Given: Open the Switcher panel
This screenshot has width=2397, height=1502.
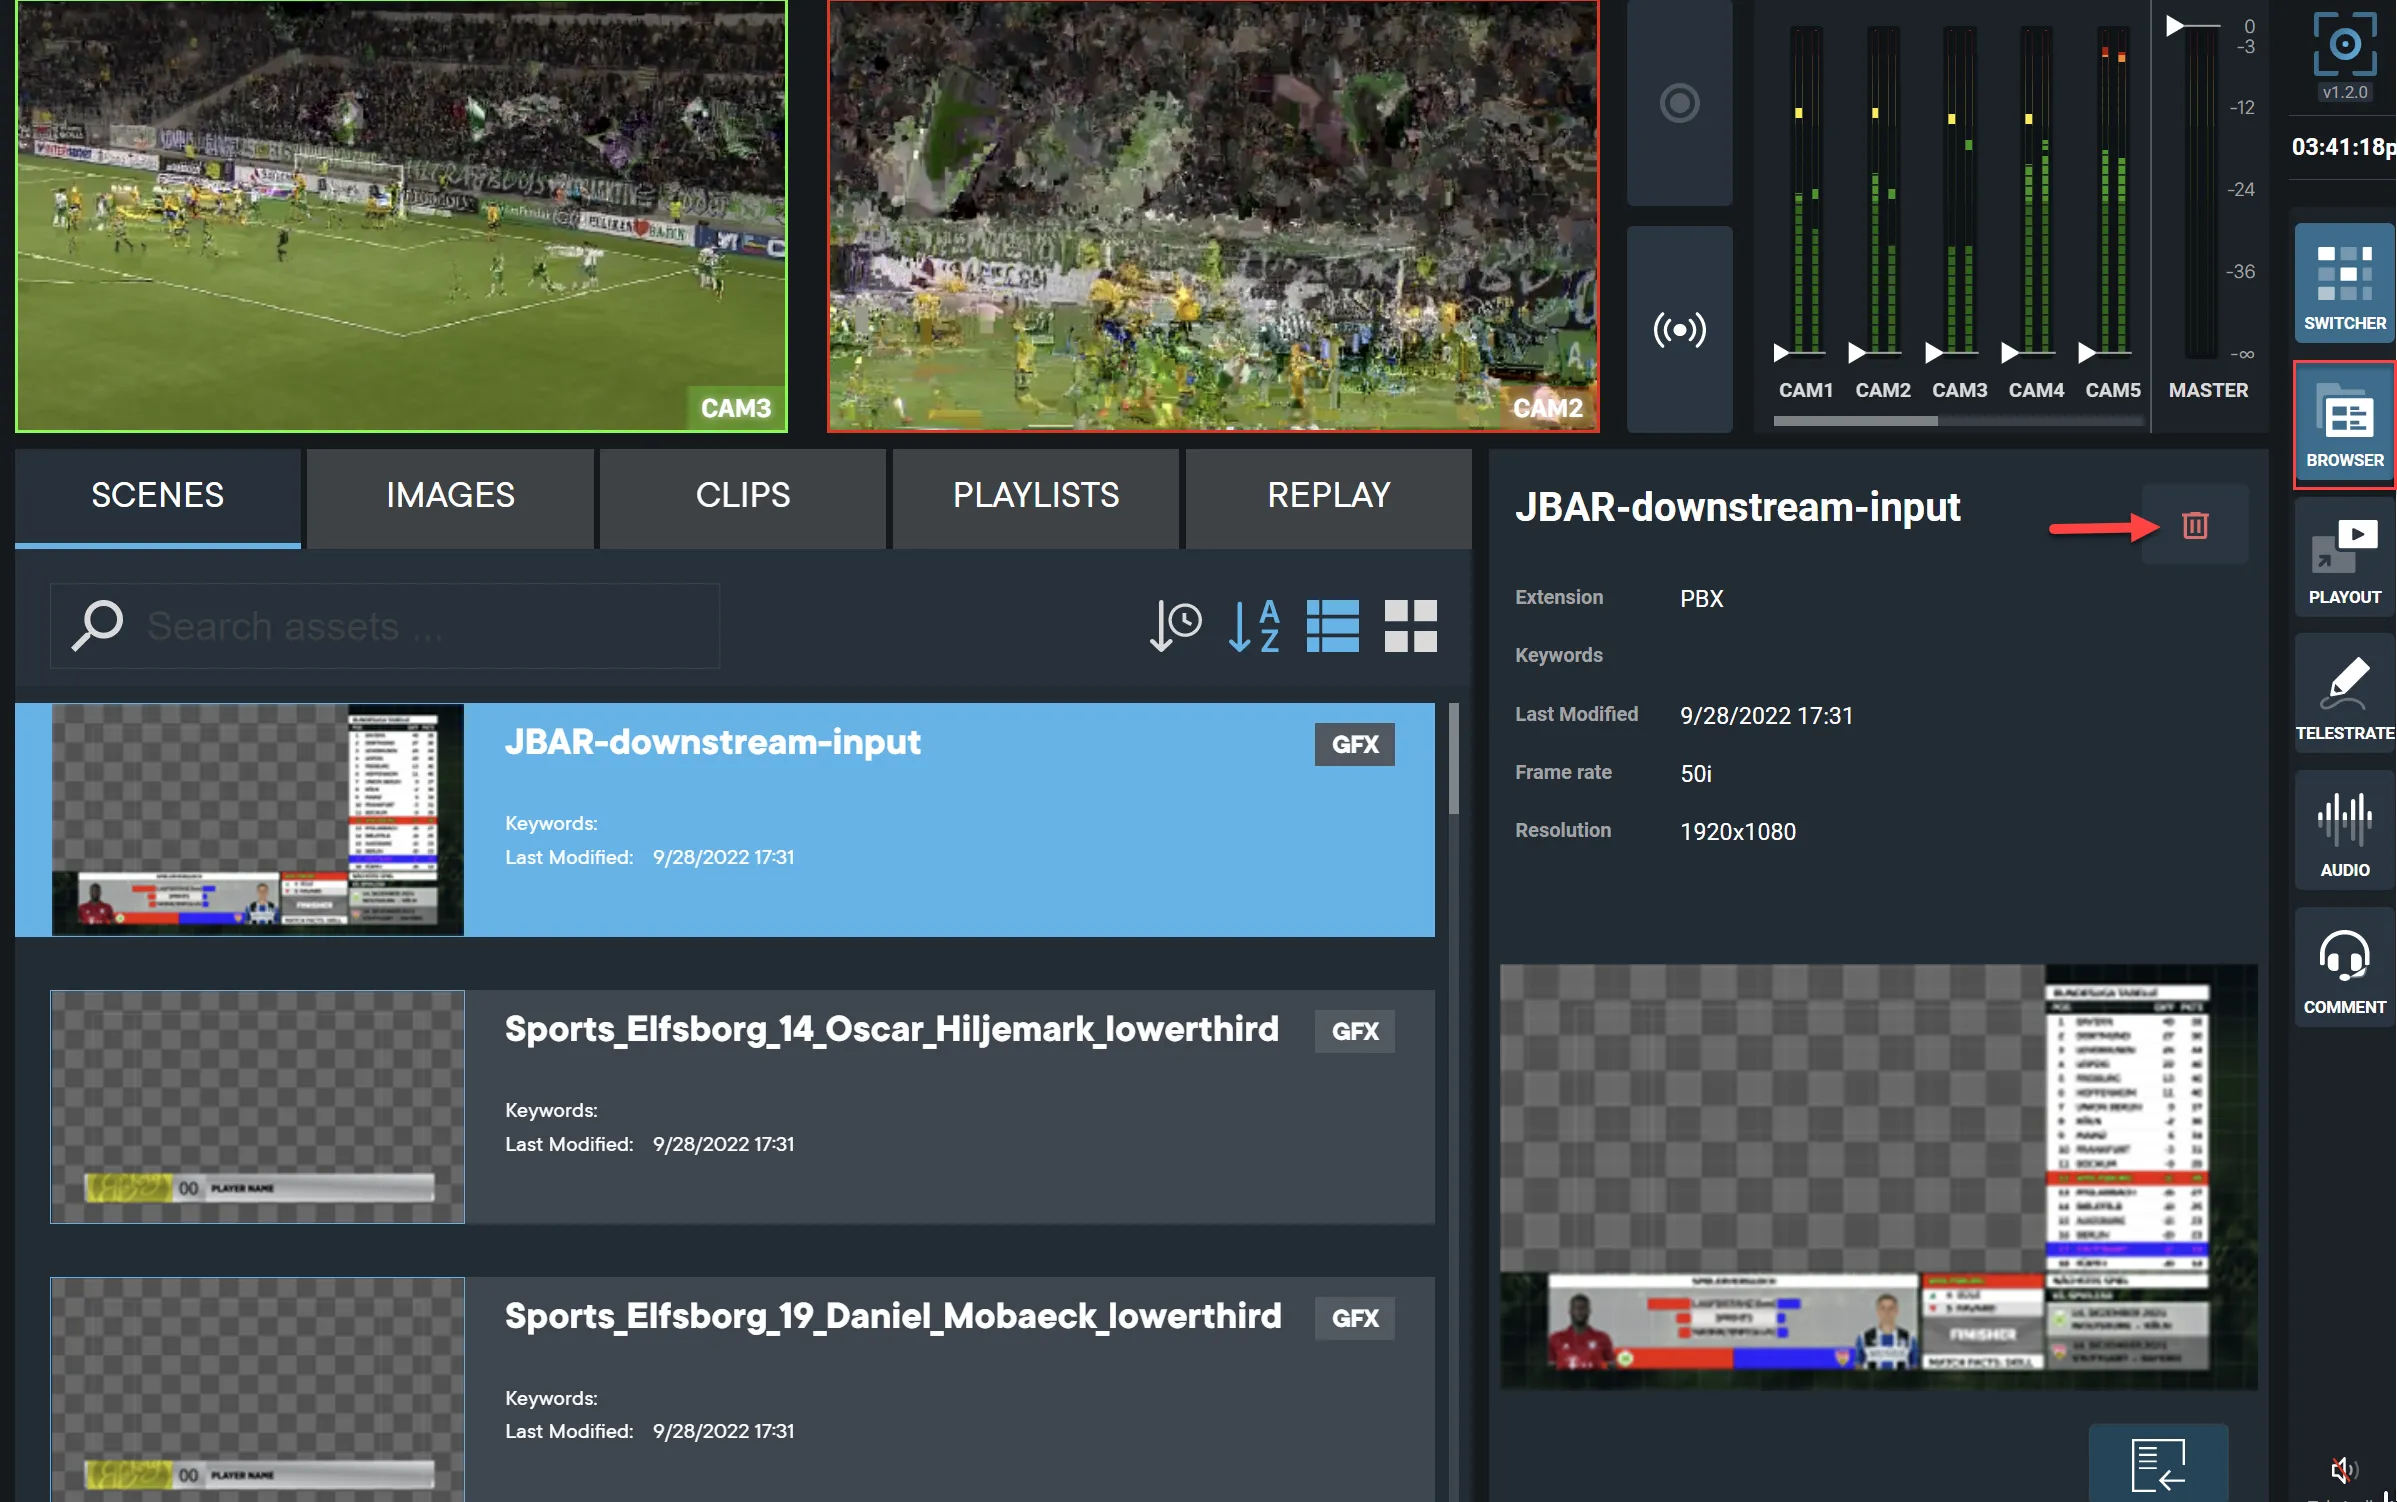Looking at the screenshot, I should coord(2344,283).
